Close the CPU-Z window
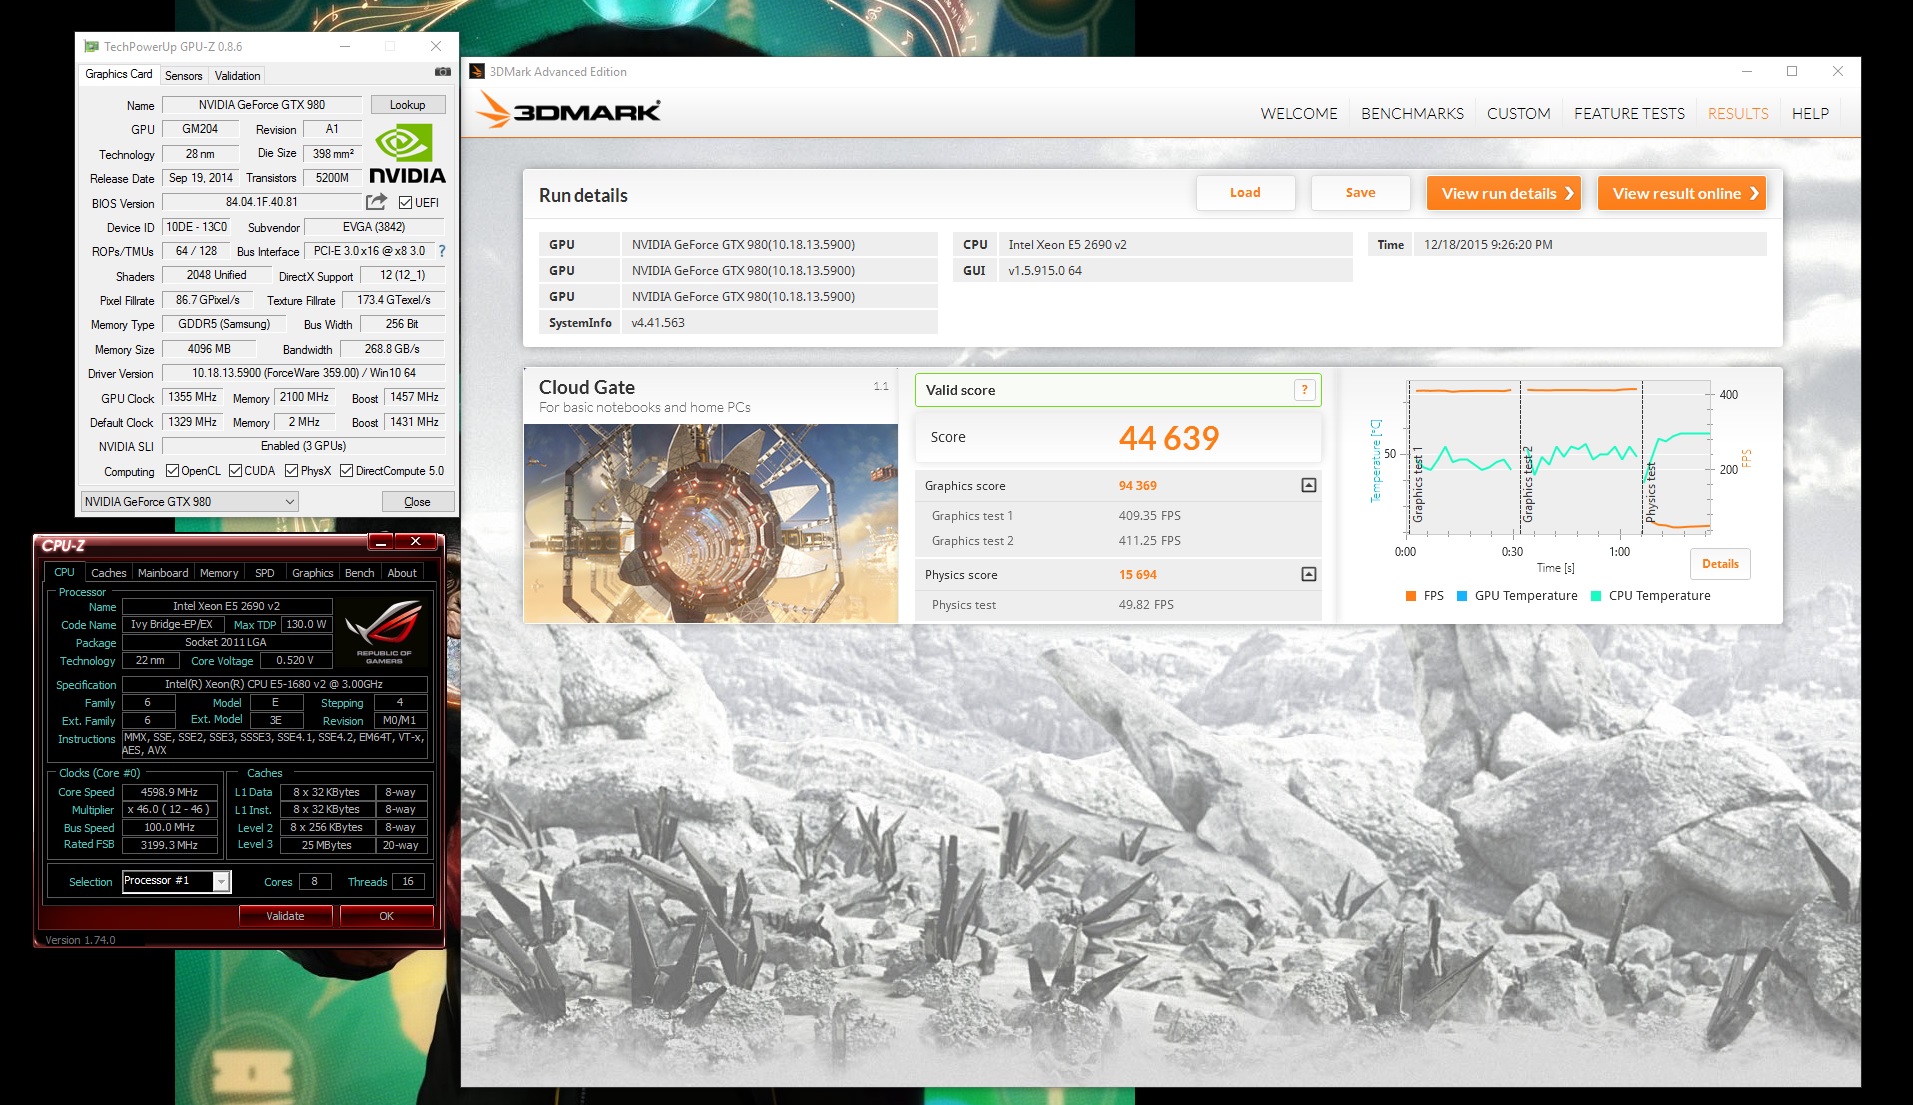This screenshot has height=1105, width=1913. [x=414, y=541]
